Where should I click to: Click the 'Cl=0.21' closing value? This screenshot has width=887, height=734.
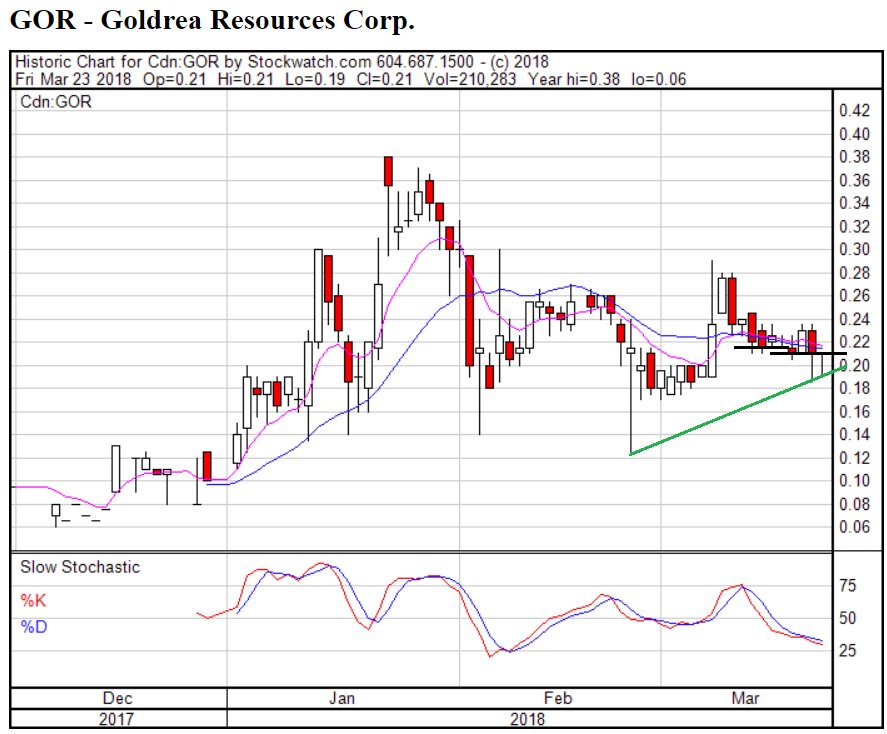pyautogui.click(x=384, y=79)
